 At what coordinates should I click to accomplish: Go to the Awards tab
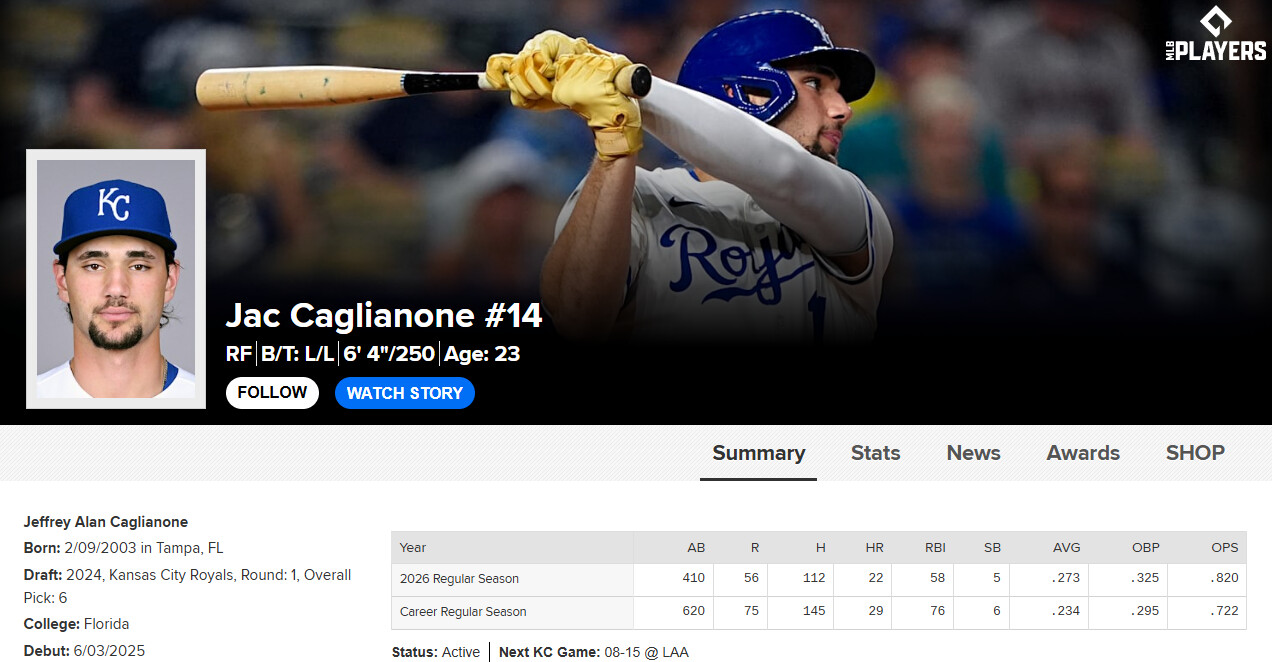pos(1083,453)
